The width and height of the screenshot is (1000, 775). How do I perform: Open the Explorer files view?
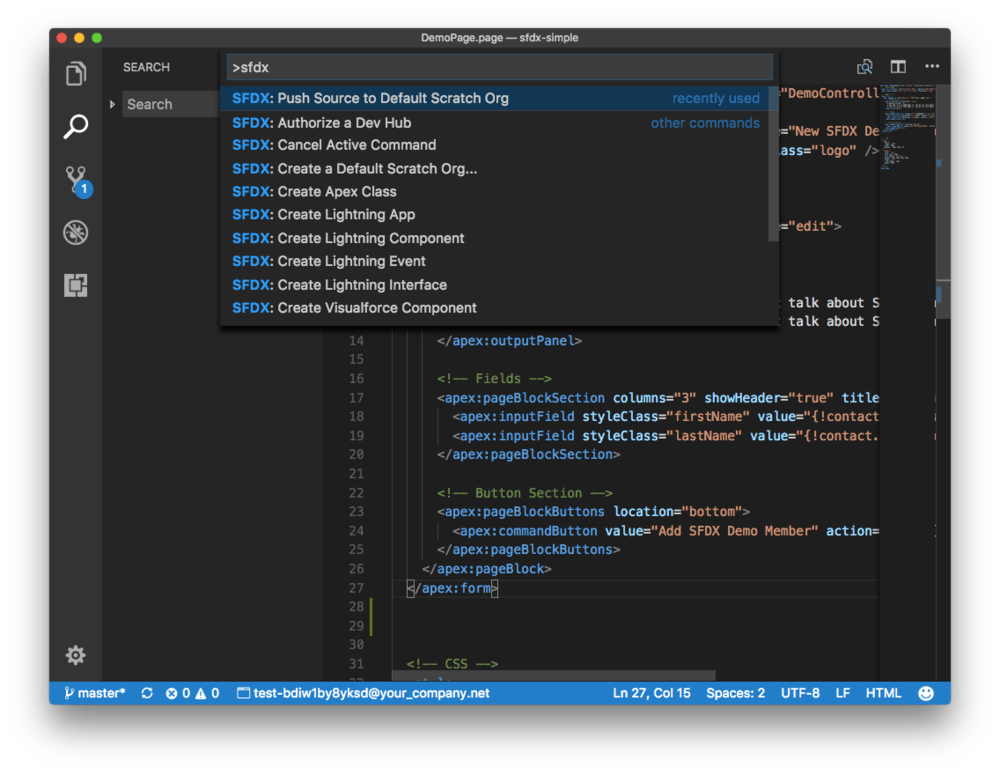point(75,74)
